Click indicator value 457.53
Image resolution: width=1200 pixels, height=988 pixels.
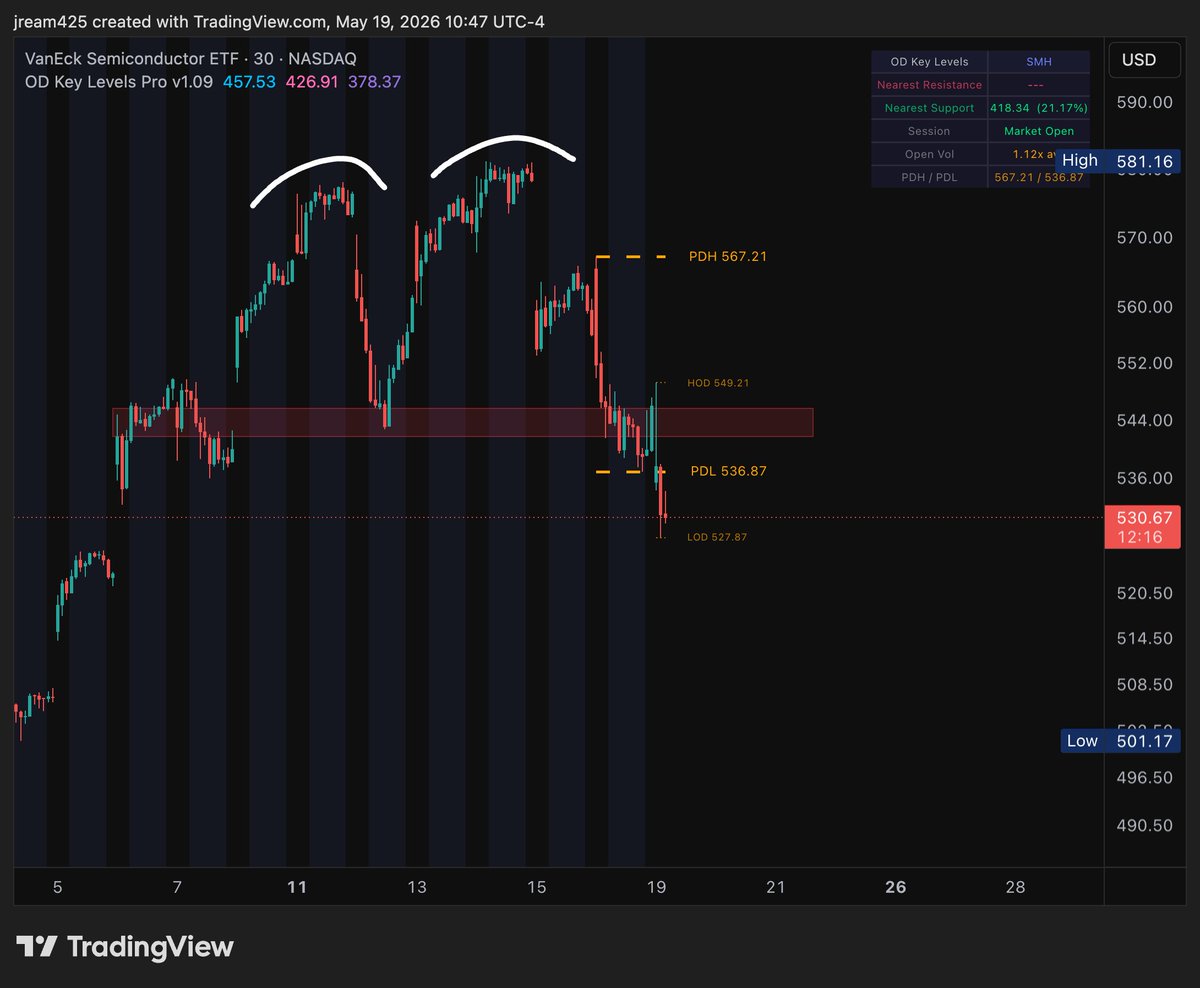(248, 82)
